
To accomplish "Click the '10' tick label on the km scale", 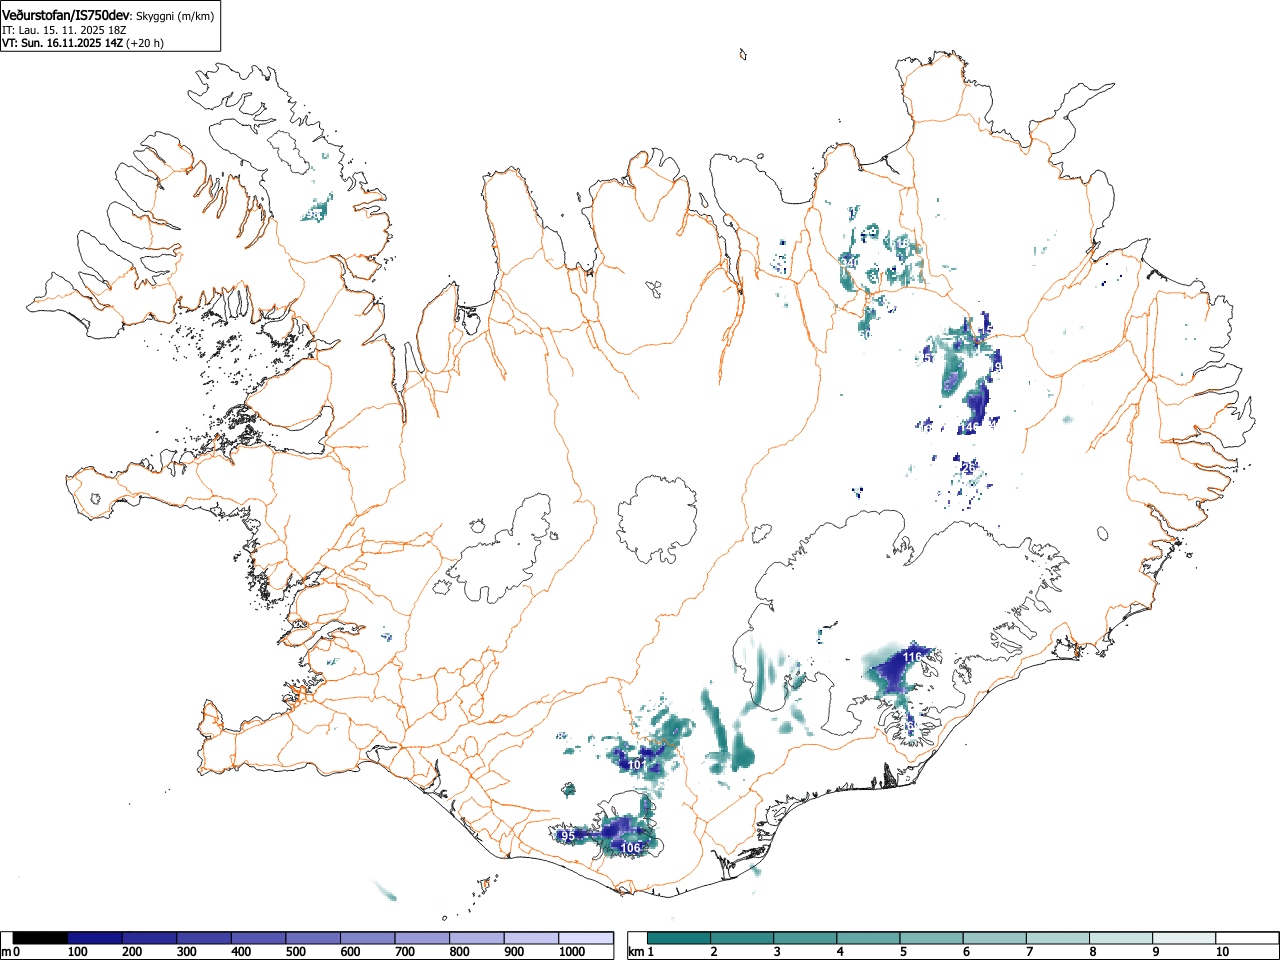I will click(x=1222, y=952).
